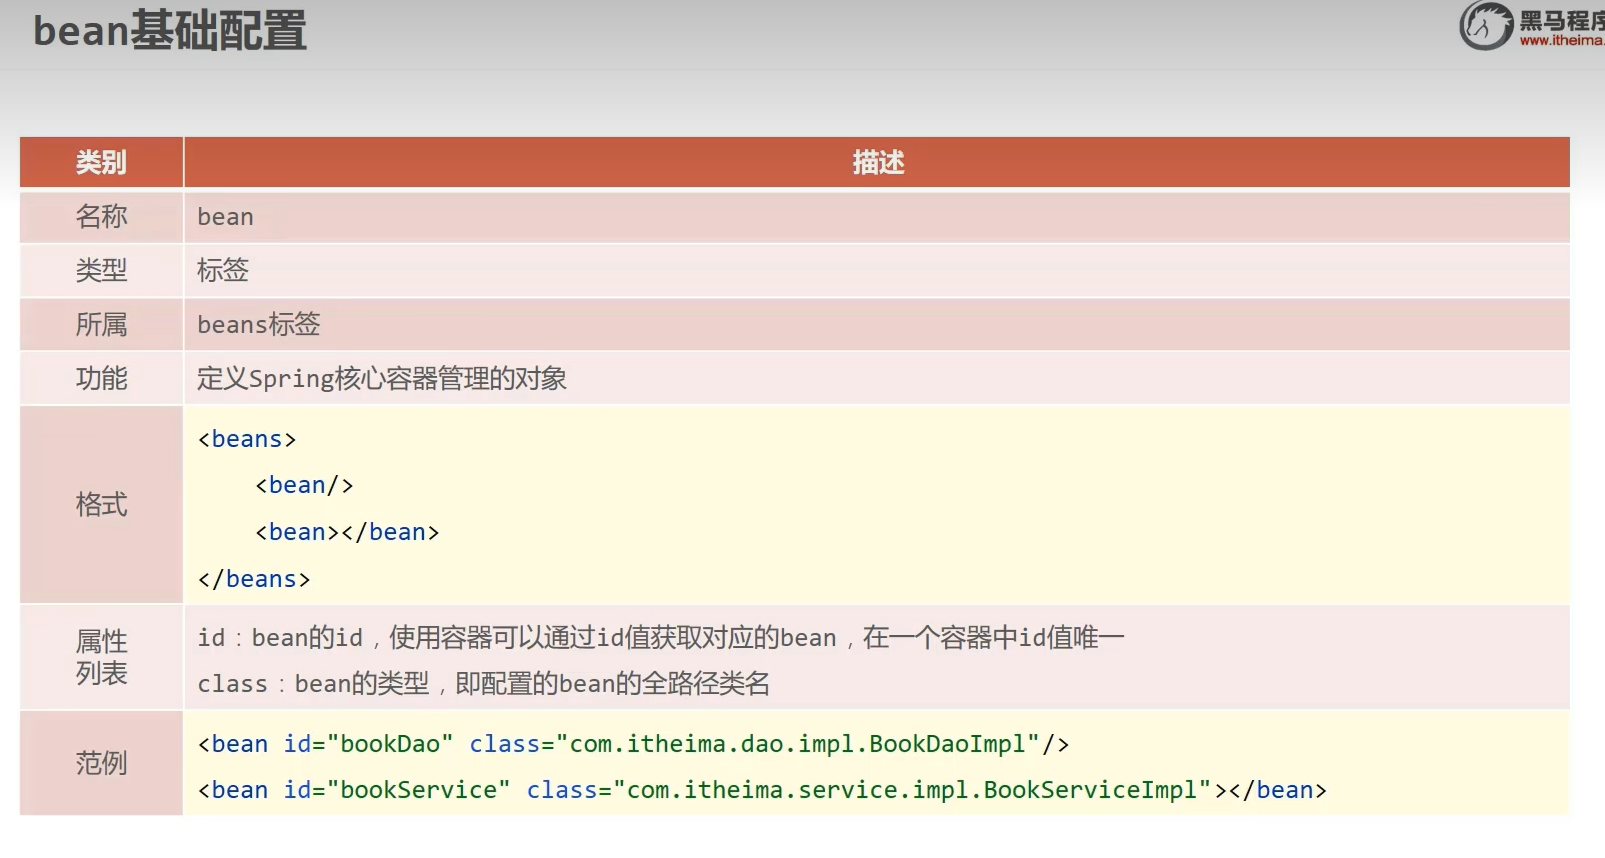The image size is (1605, 858).
Task: Click the '定义Spring核心容器管理的对象' text
Action: (382, 378)
